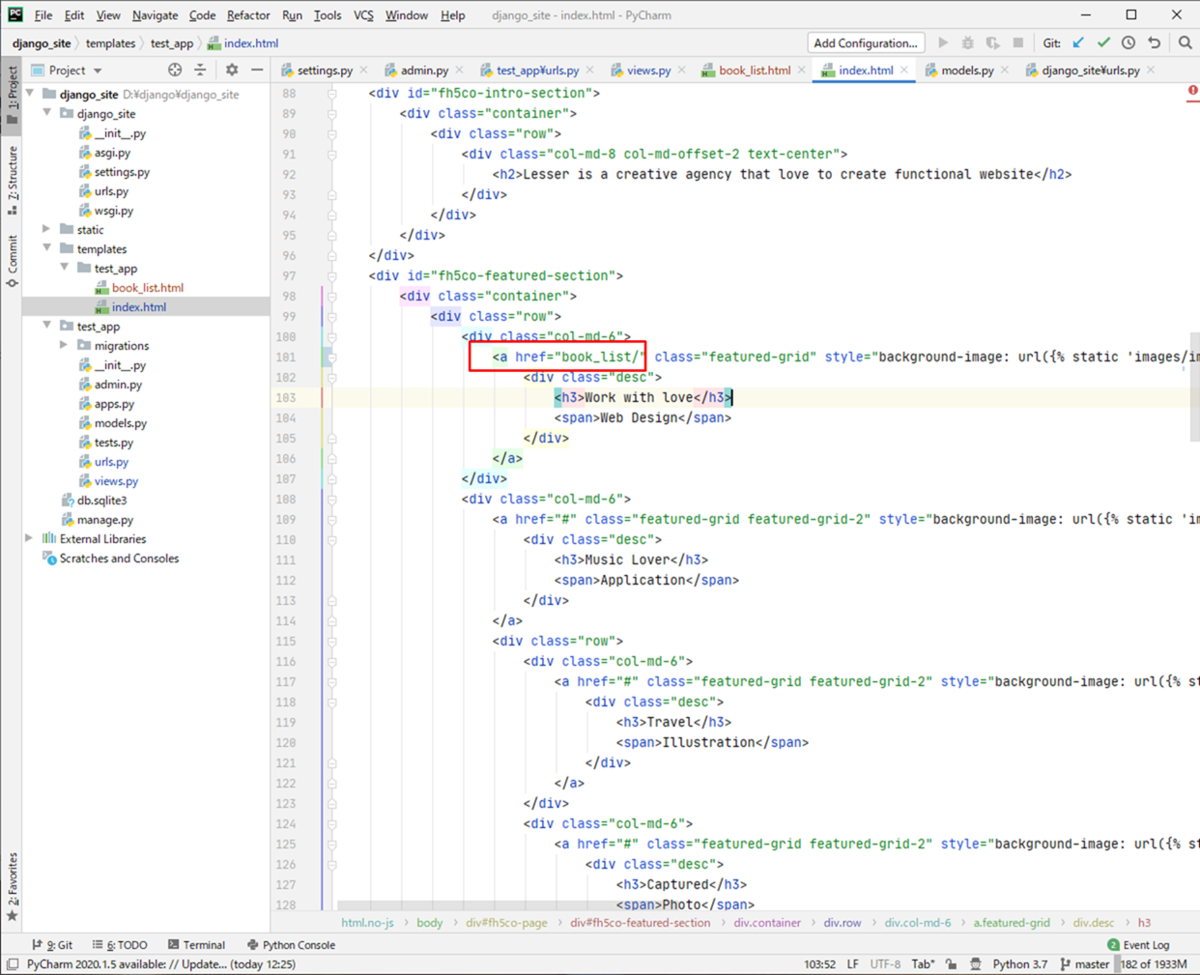The width and height of the screenshot is (1200, 975).
Task: Expand External Libraries node
Action: coord(30,539)
